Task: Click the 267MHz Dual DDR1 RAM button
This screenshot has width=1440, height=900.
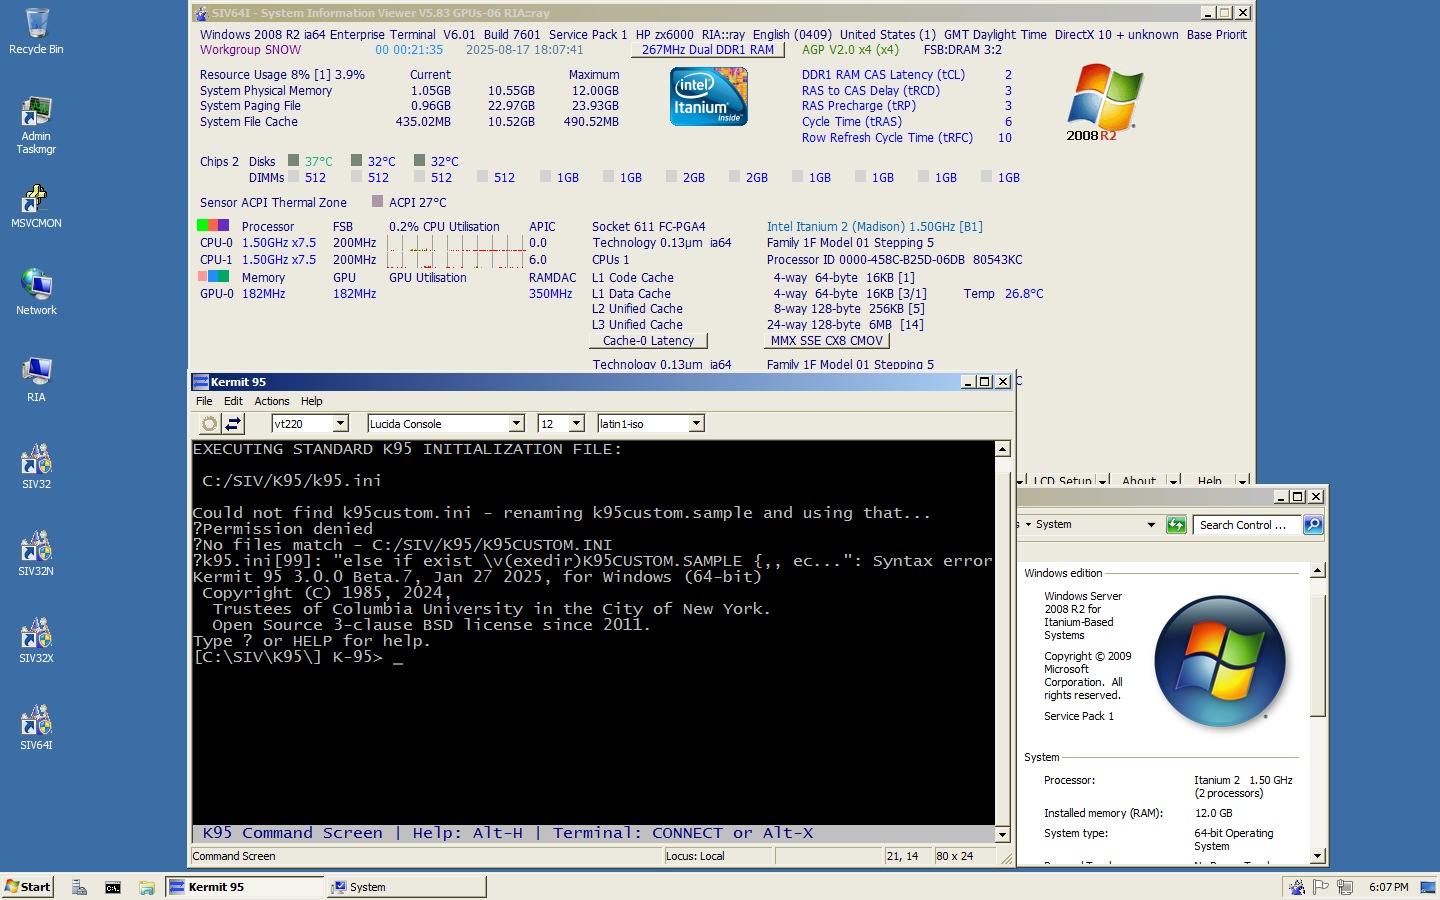Action: click(x=708, y=49)
